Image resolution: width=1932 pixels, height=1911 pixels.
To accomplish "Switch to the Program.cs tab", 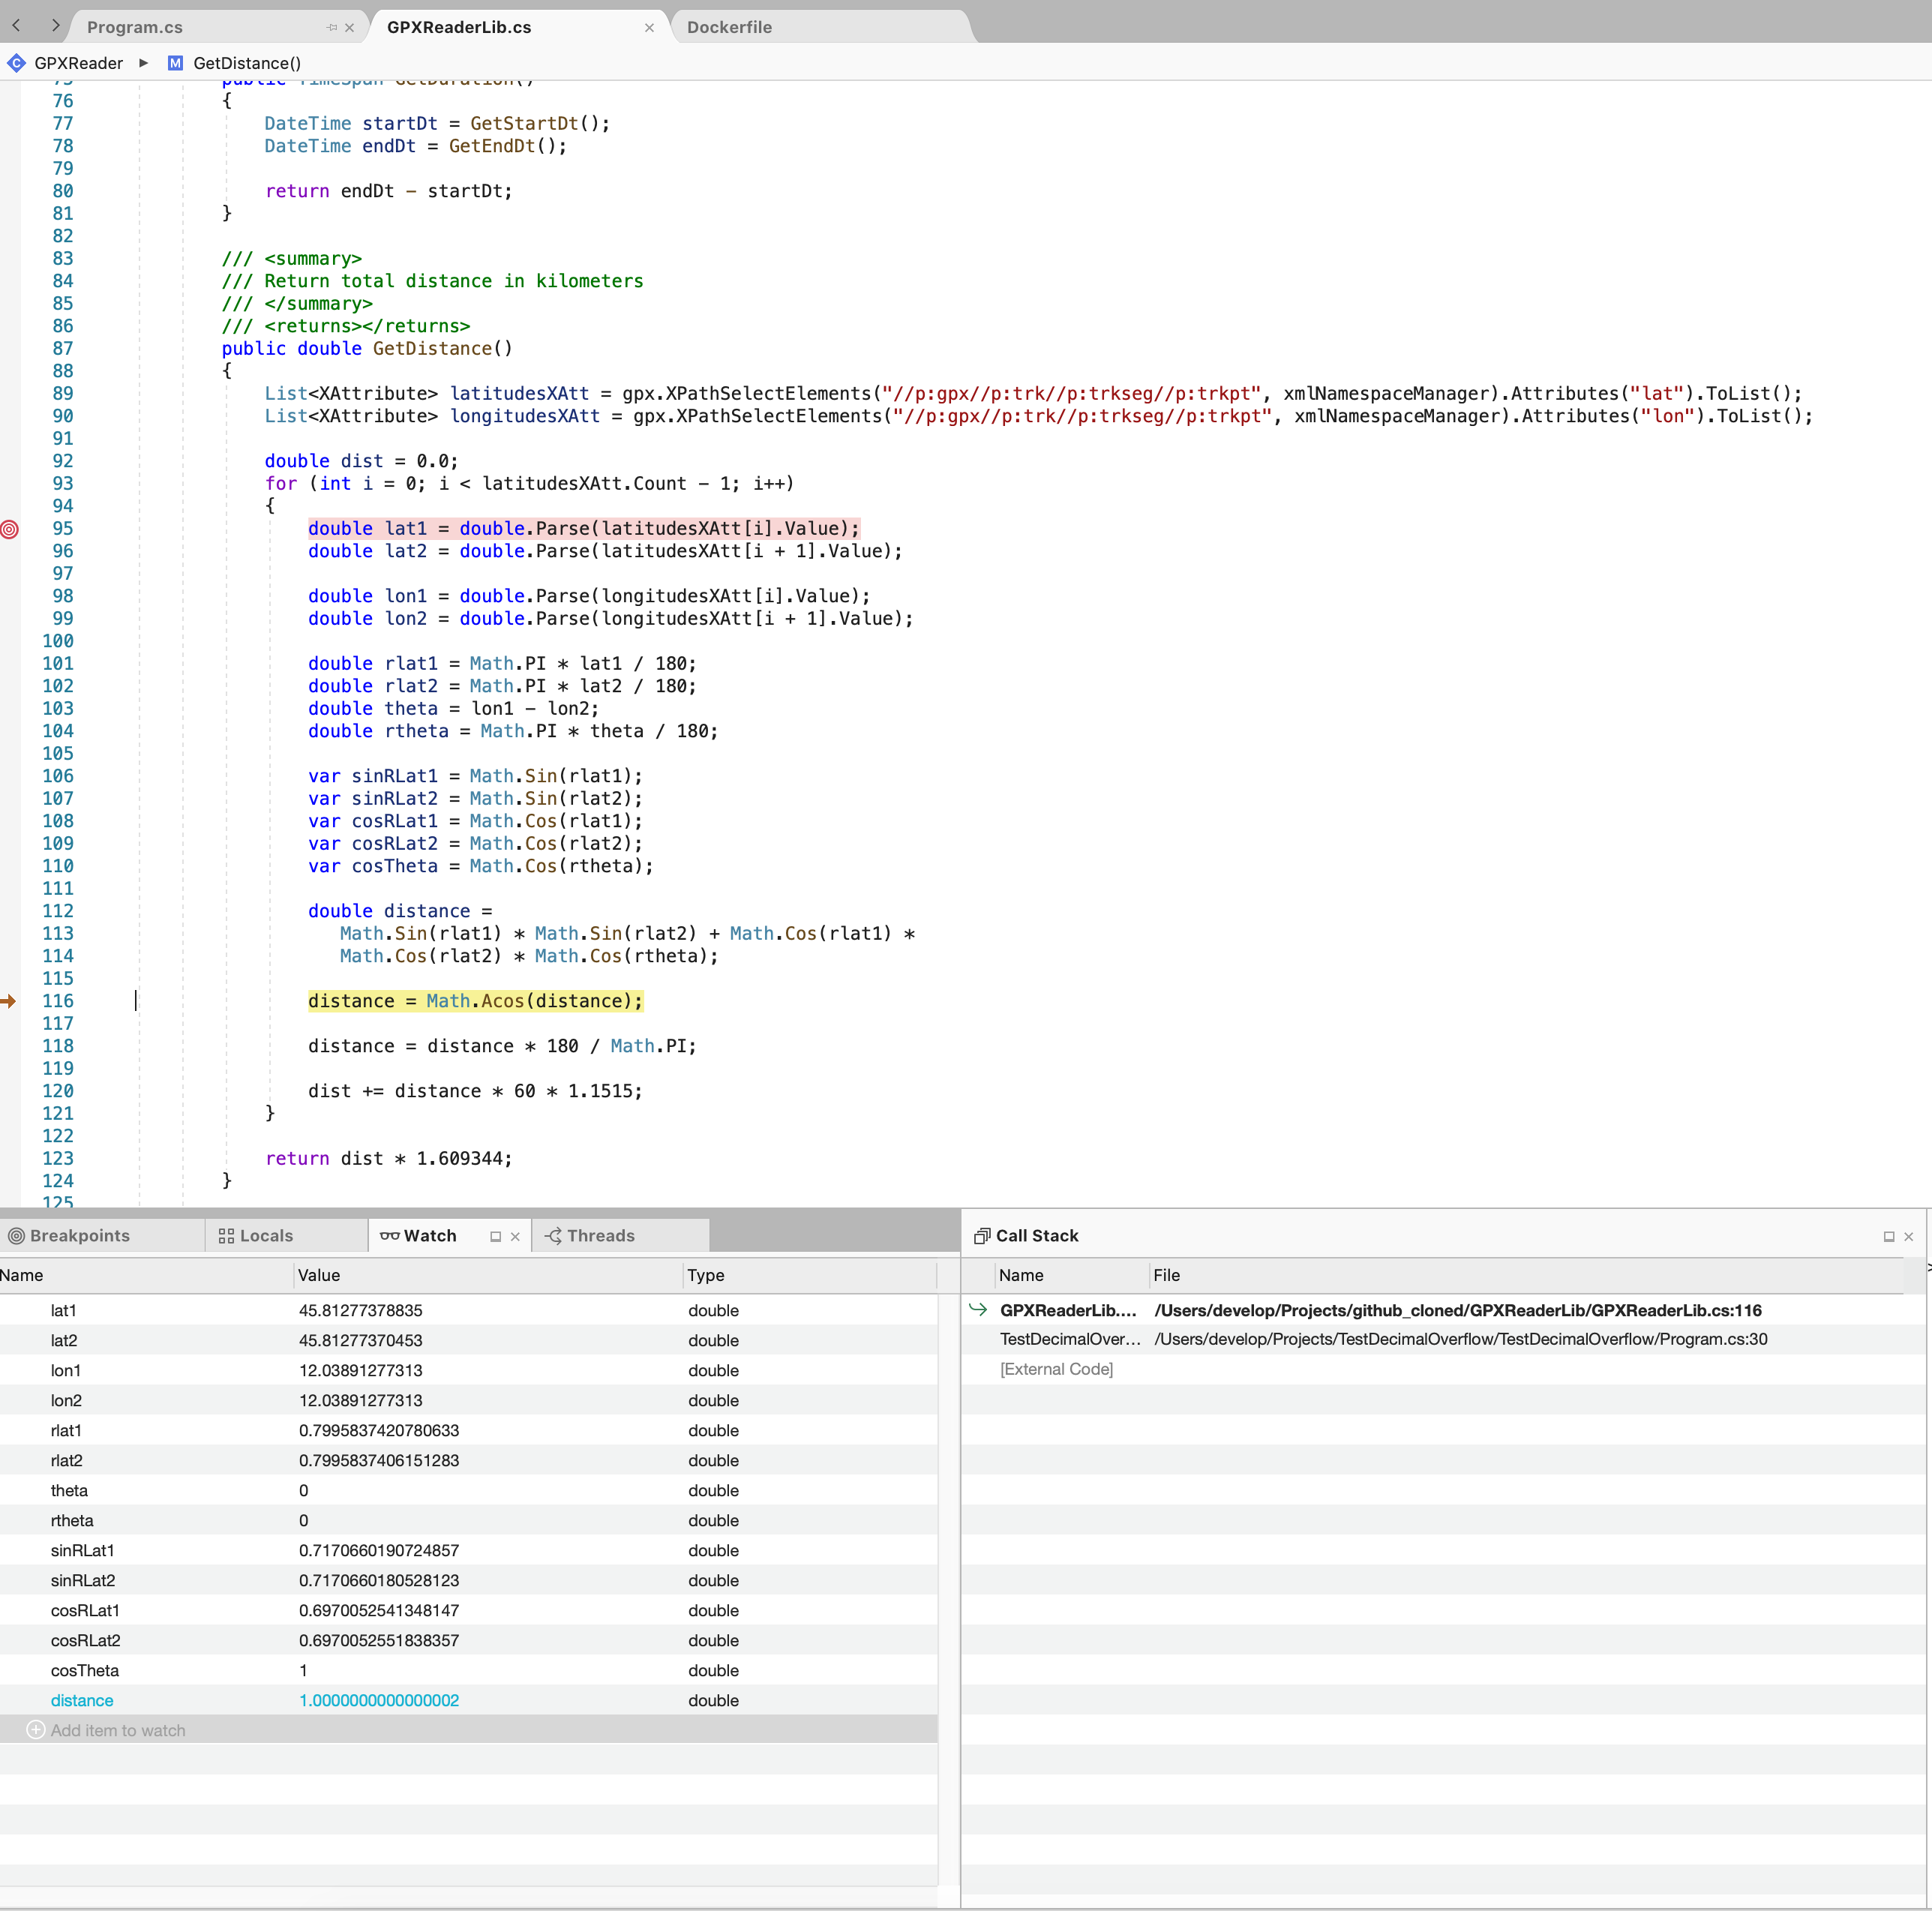I will pos(135,27).
